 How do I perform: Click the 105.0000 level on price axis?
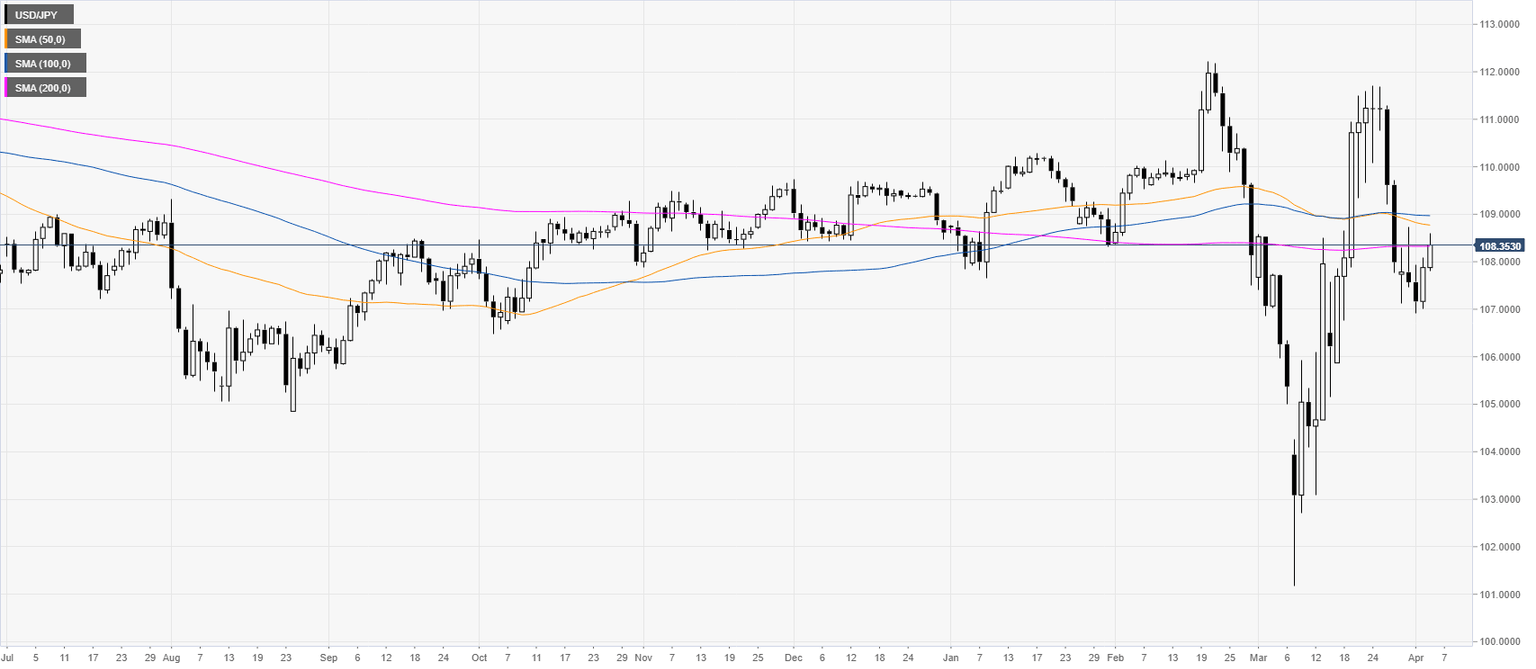point(1502,404)
